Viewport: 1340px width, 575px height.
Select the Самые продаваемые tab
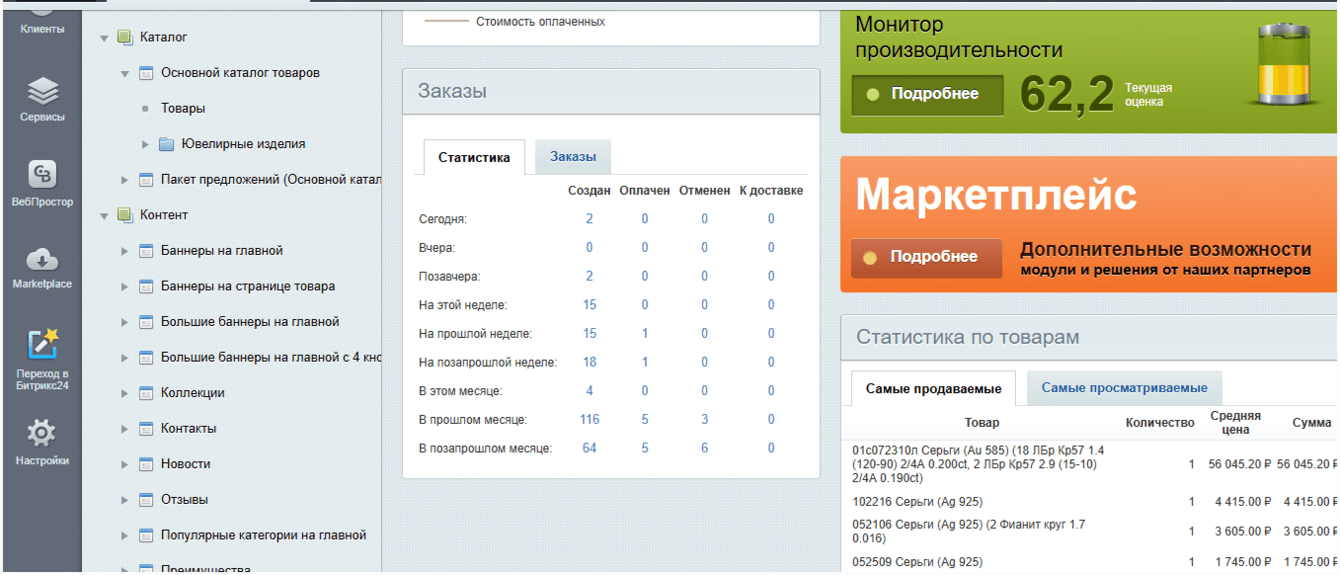[933, 388]
